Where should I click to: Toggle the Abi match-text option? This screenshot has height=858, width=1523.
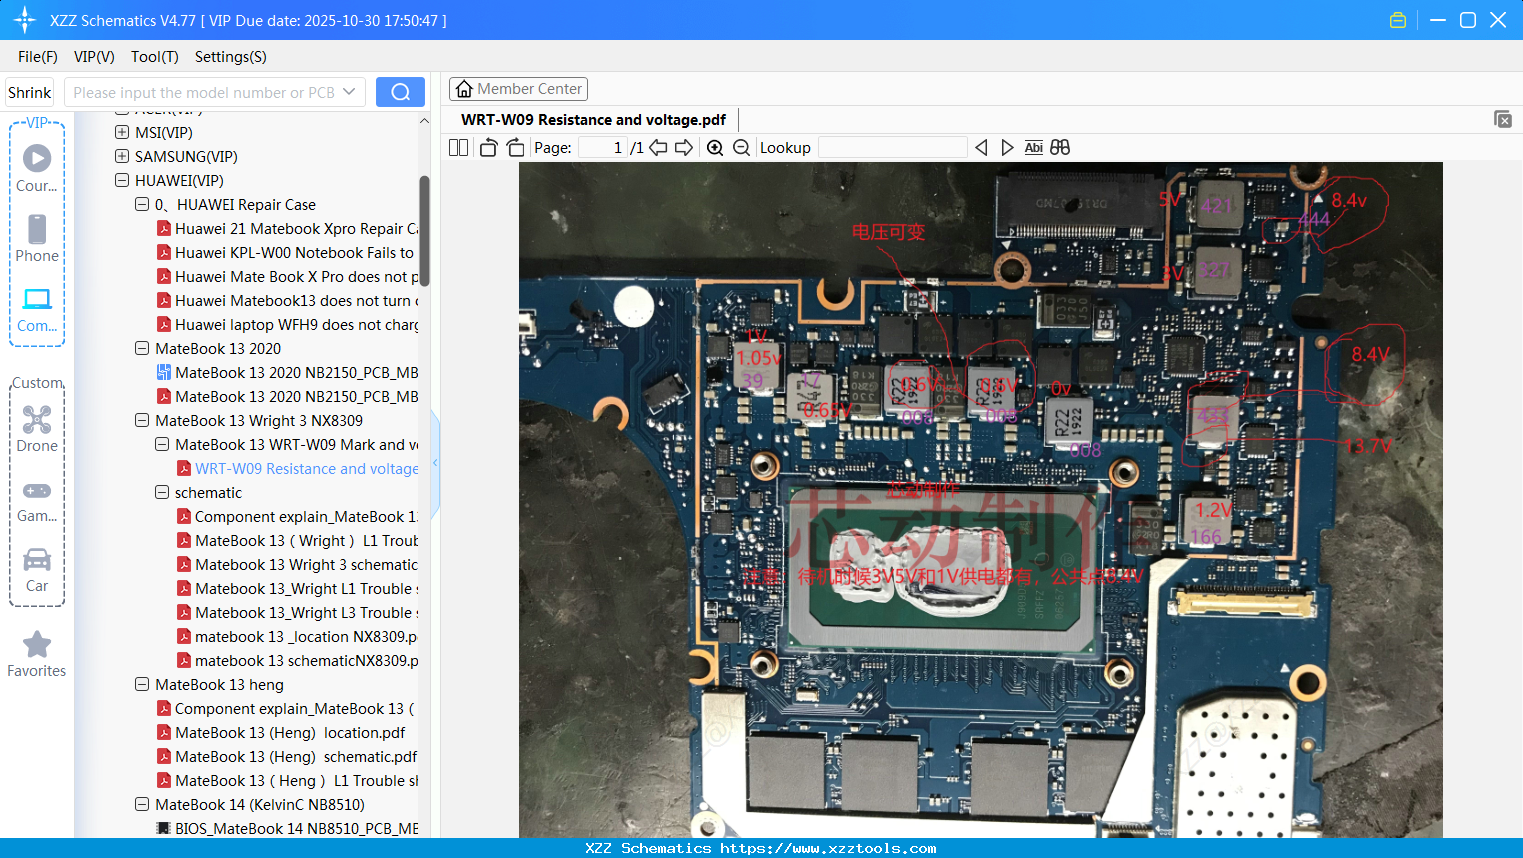click(1033, 148)
